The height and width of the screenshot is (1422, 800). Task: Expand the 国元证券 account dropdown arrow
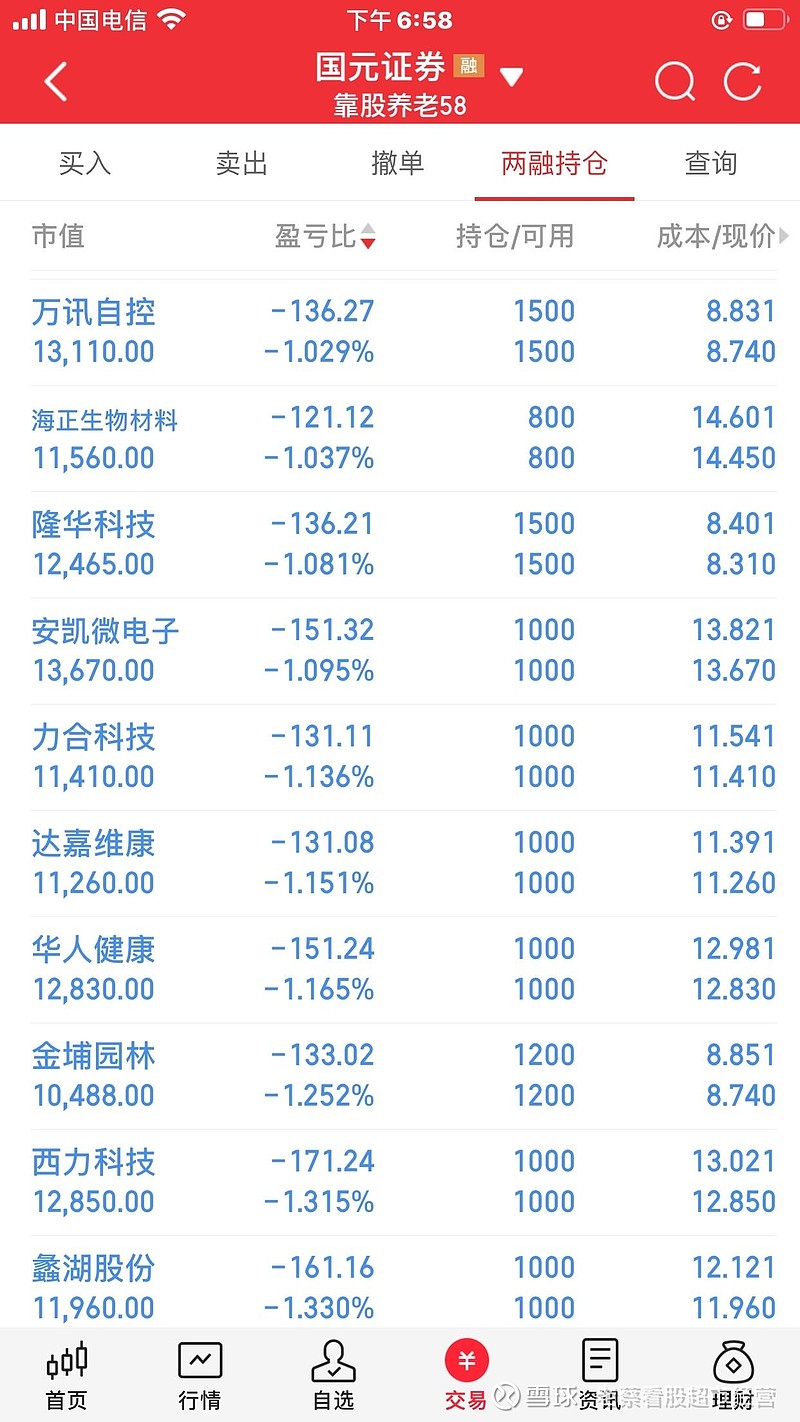[511, 77]
